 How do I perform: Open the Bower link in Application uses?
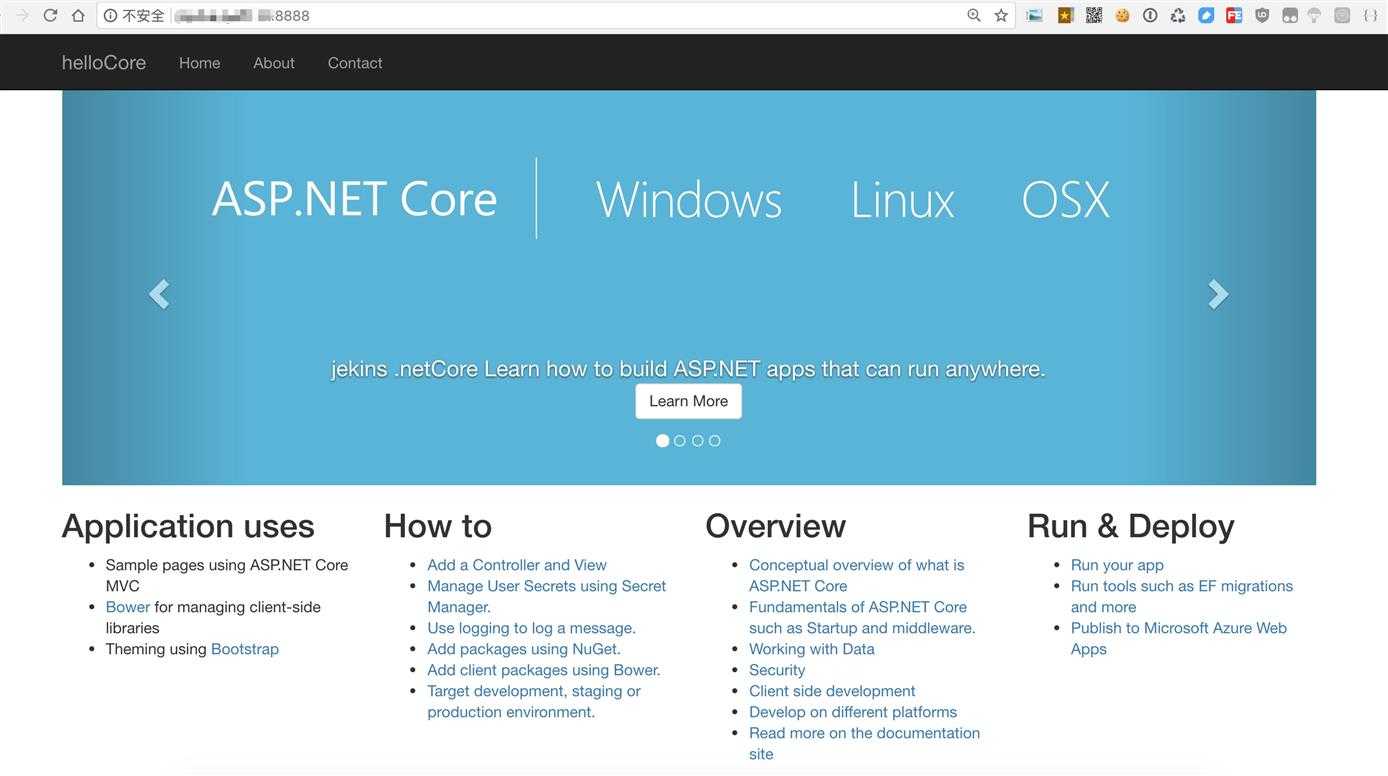(128, 607)
